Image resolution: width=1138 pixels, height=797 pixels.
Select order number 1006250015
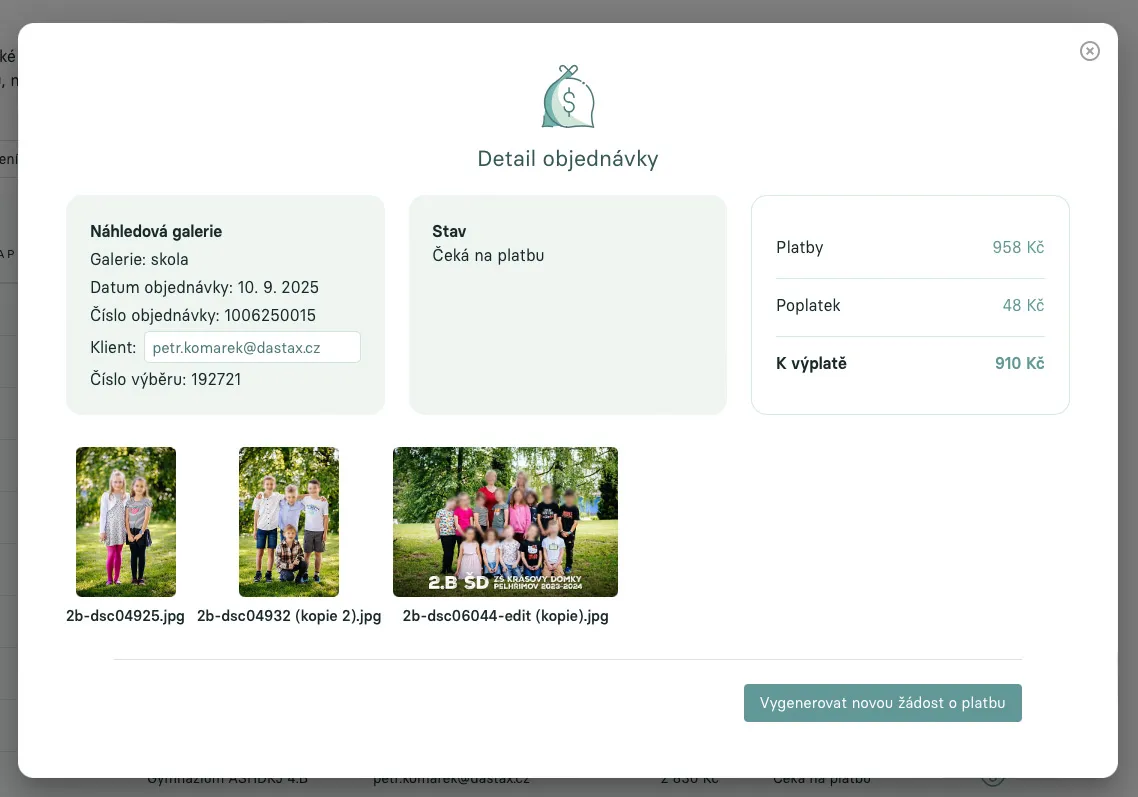click(270, 315)
